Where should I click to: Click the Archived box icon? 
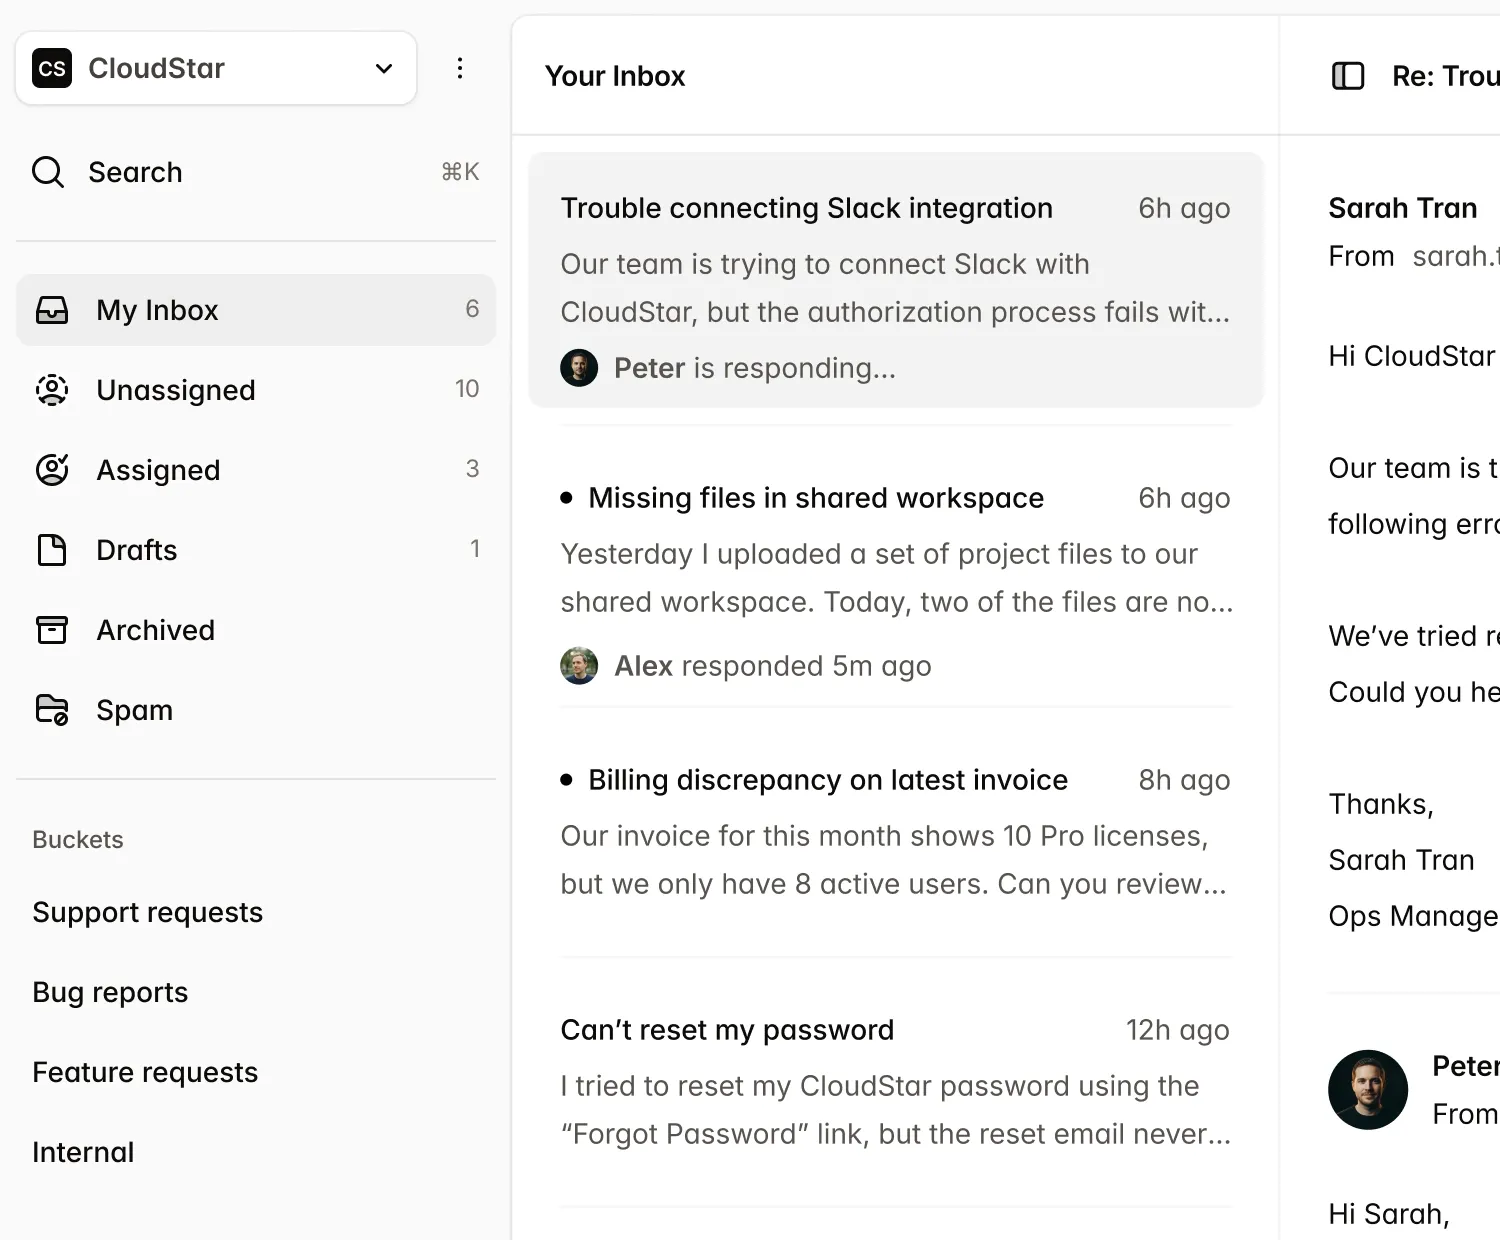click(x=52, y=630)
